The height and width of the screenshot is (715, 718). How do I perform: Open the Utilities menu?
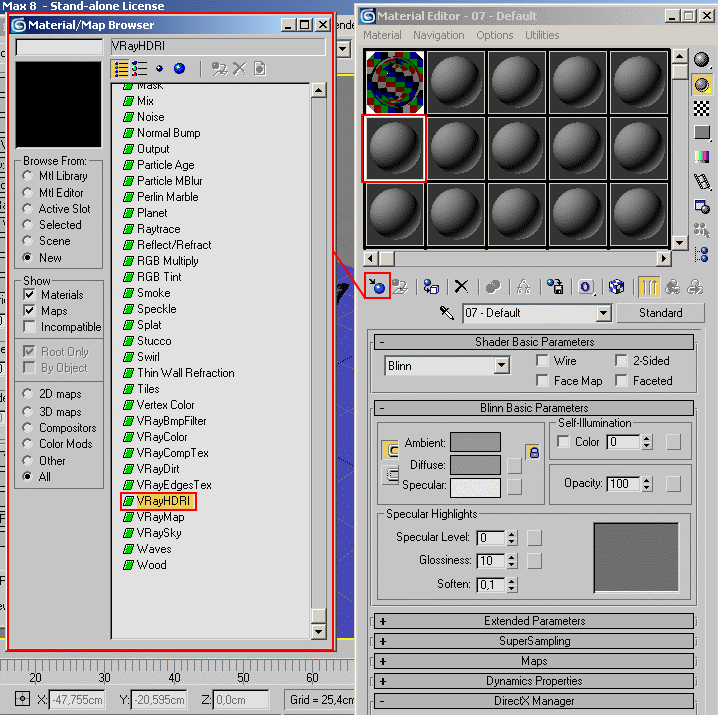tap(542, 35)
